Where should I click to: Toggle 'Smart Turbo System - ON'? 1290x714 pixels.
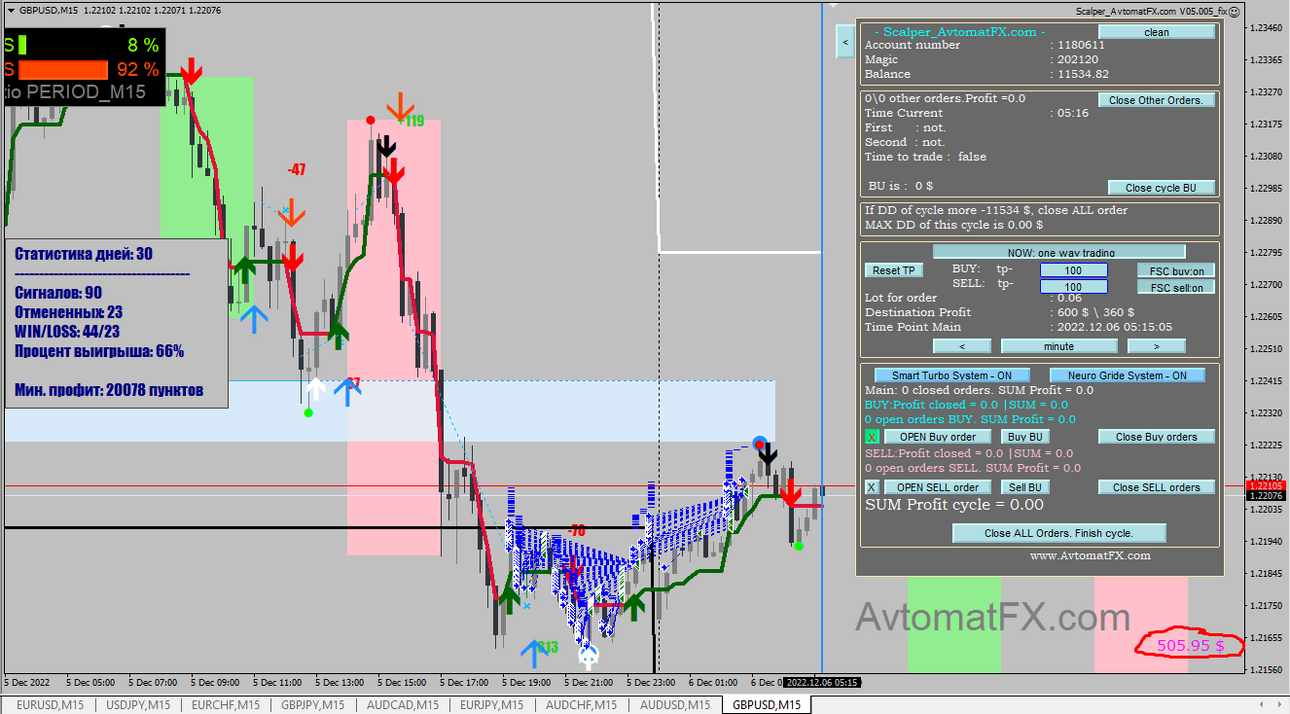click(x=951, y=375)
